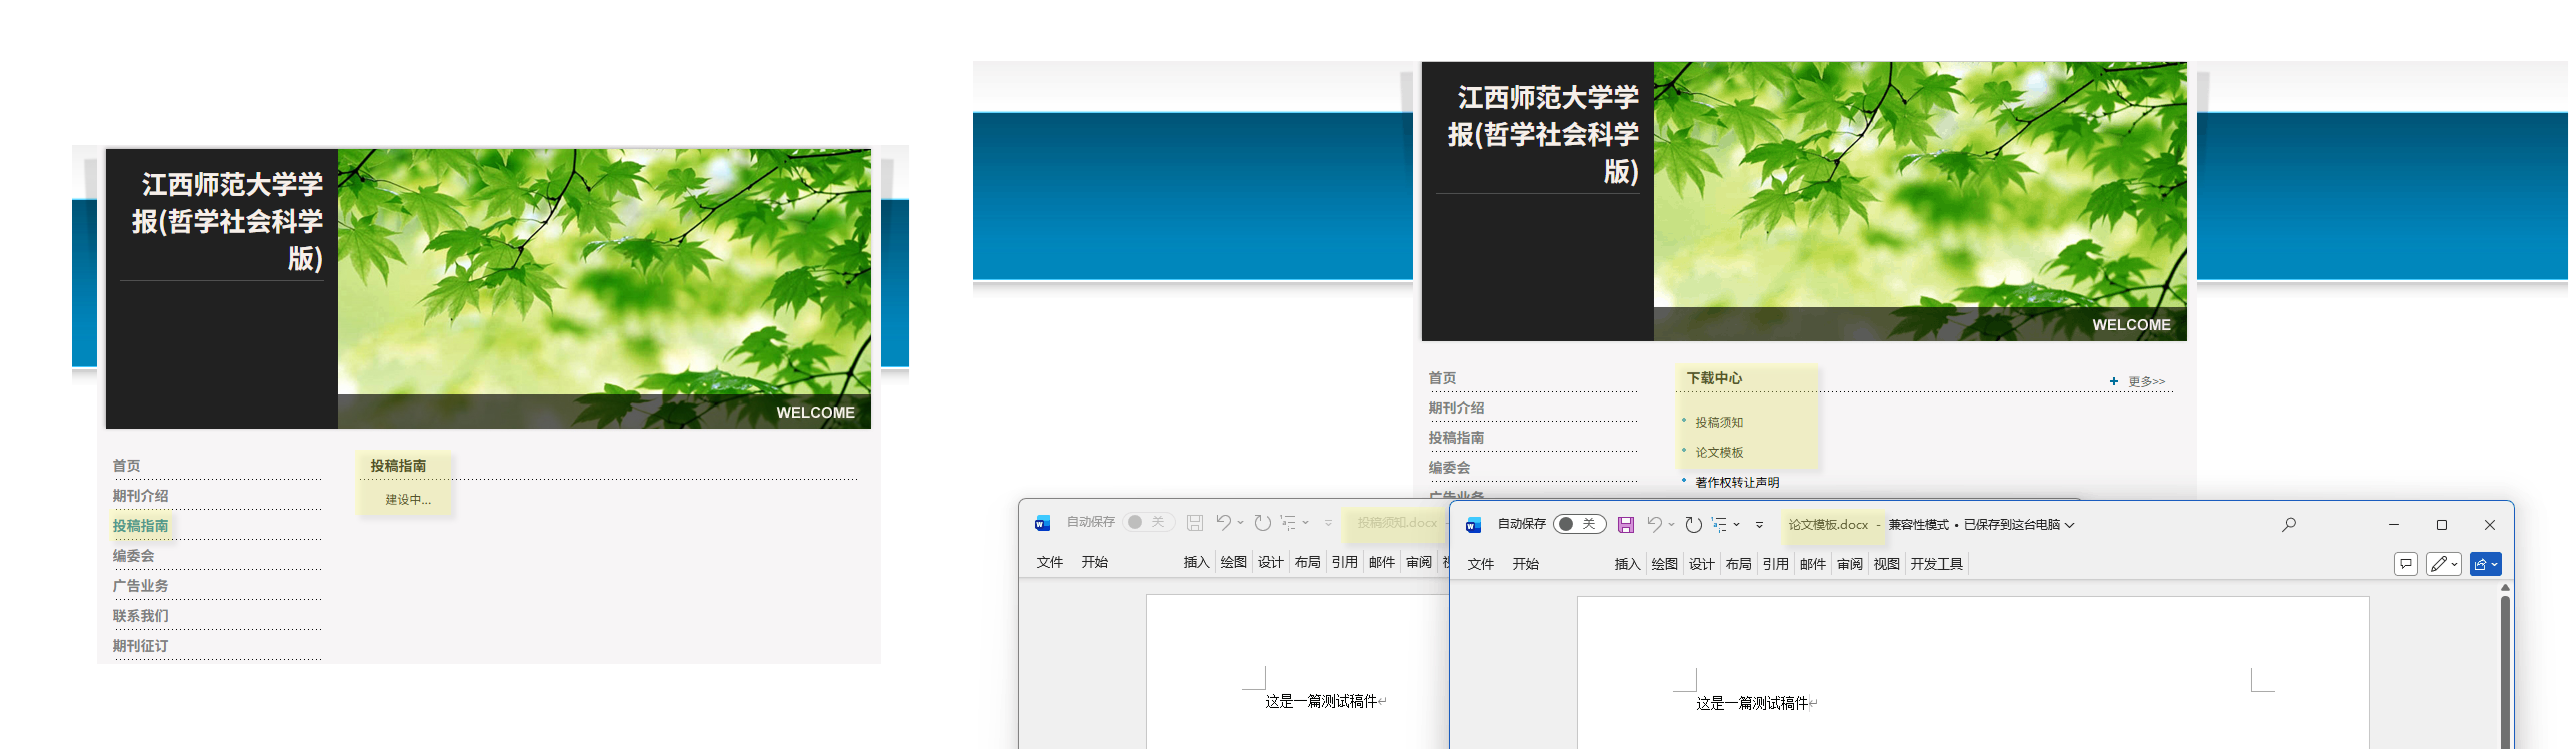Open the Undo dropdown in 投稿须知.docx window
Image resolution: width=2569 pixels, height=749 pixels.
click(1240, 523)
